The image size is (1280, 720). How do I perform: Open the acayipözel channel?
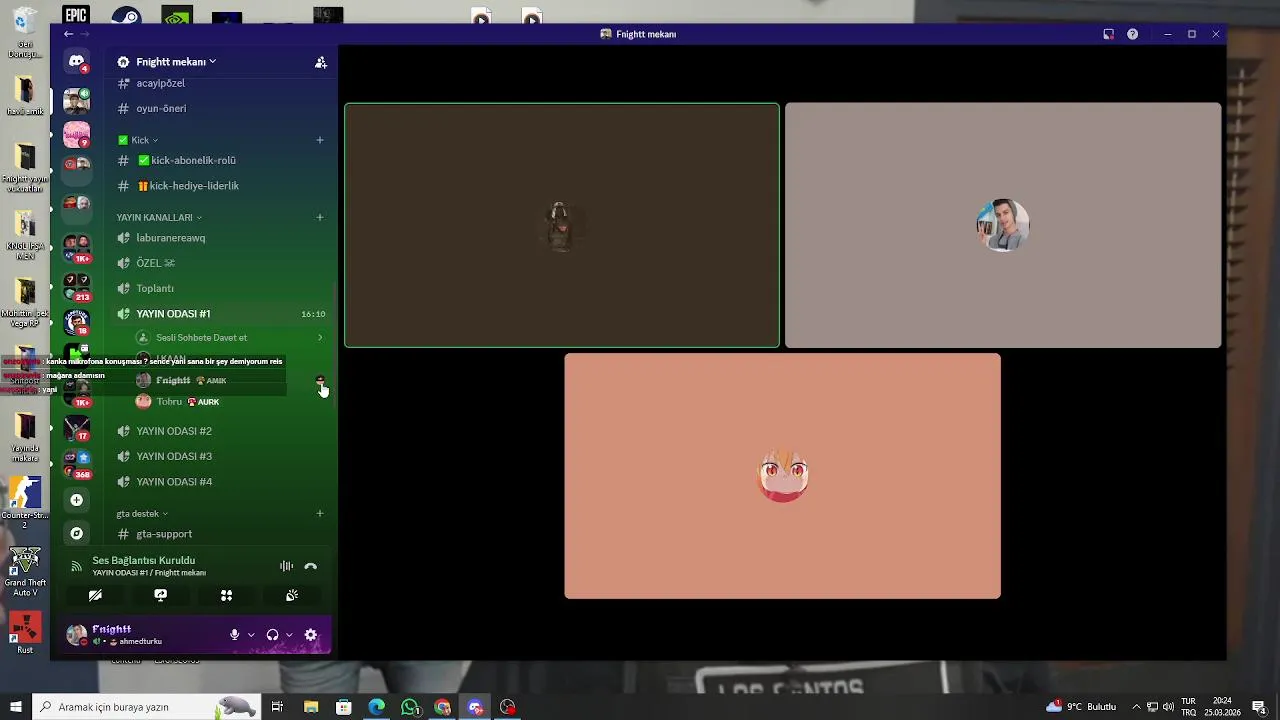click(160, 83)
